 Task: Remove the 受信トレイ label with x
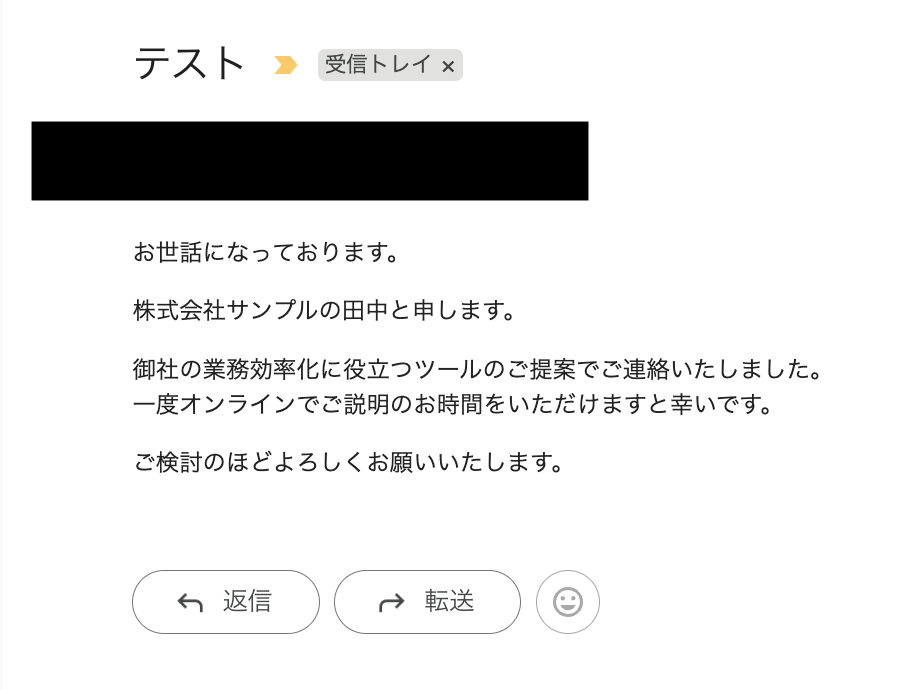click(448, 66)
